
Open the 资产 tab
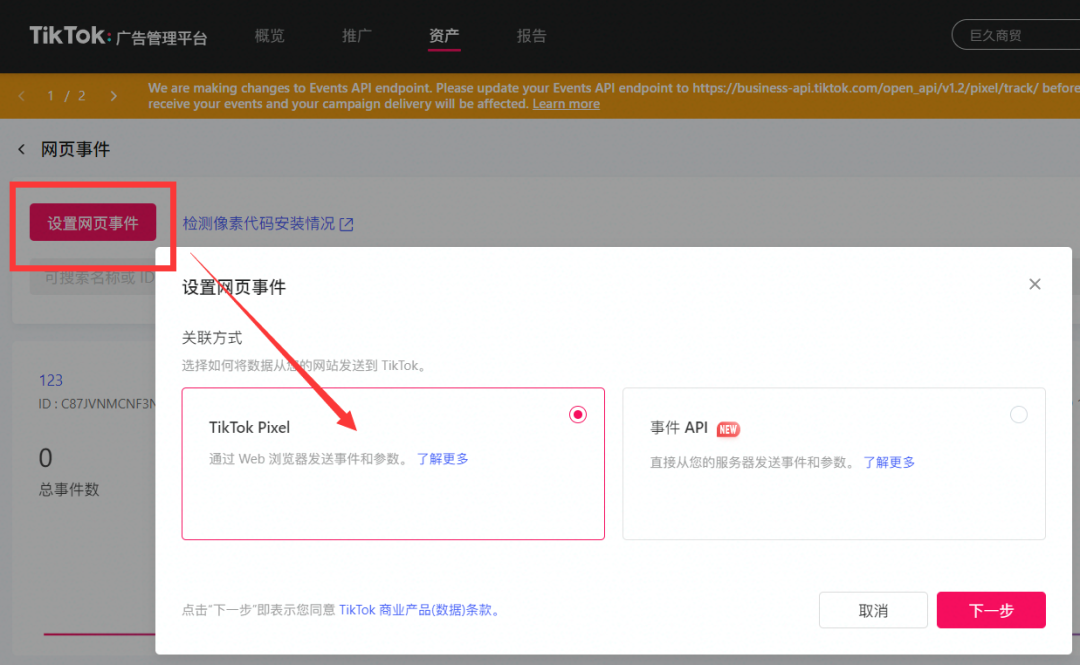coord(444,36)
